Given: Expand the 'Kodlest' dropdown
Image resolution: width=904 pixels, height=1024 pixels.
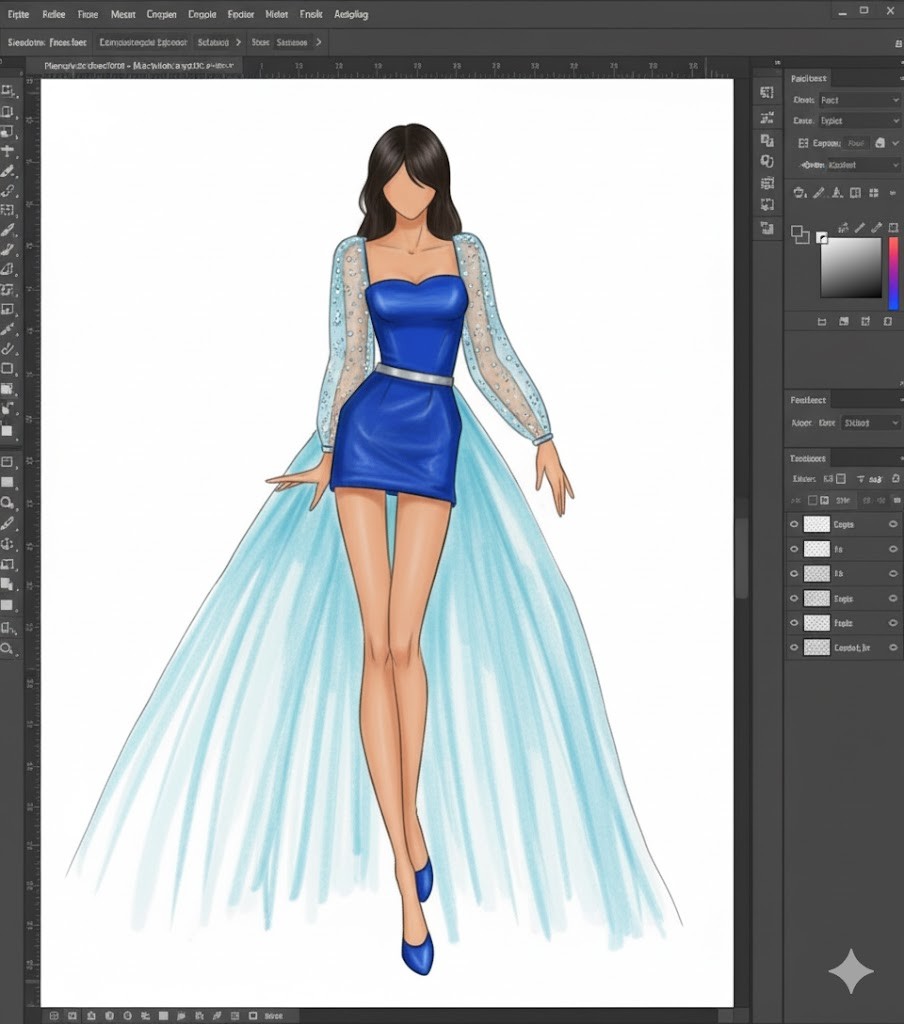Looking at the screenshot, I should click(862, 165).
